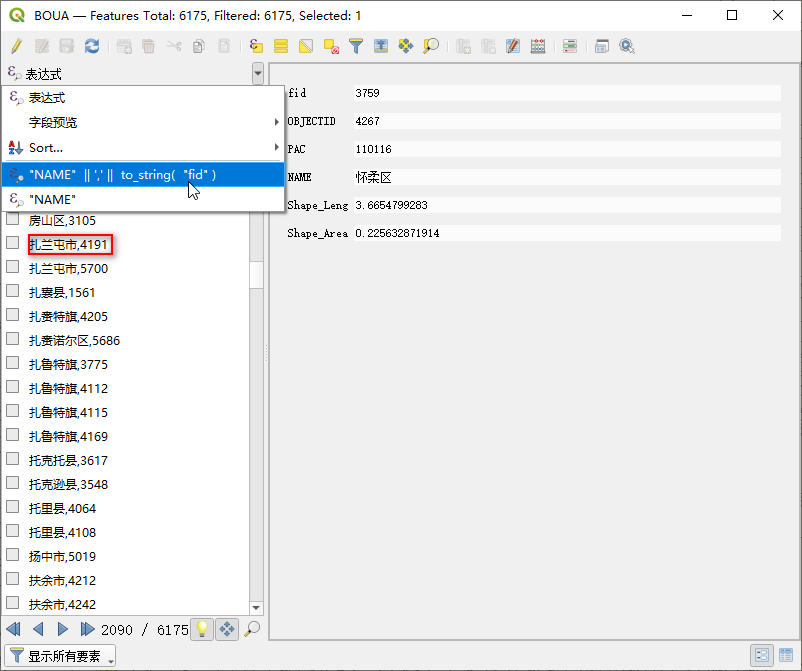Screen dimensions: 802x671
Task: Choose 表达式 in the dropdown menu
Action: [143, 98]
